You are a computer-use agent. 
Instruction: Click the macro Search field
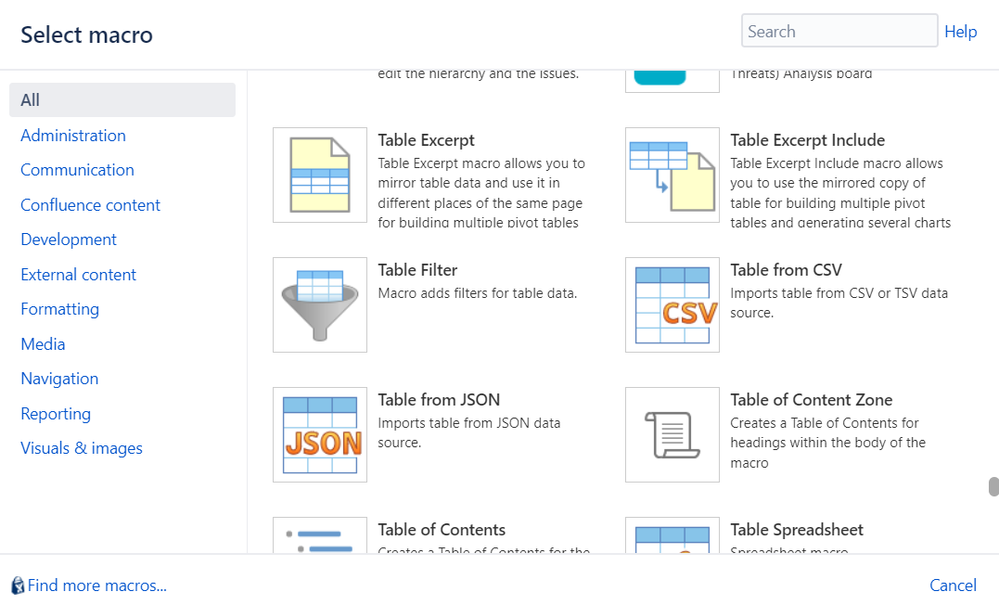[x=839, y=32]
